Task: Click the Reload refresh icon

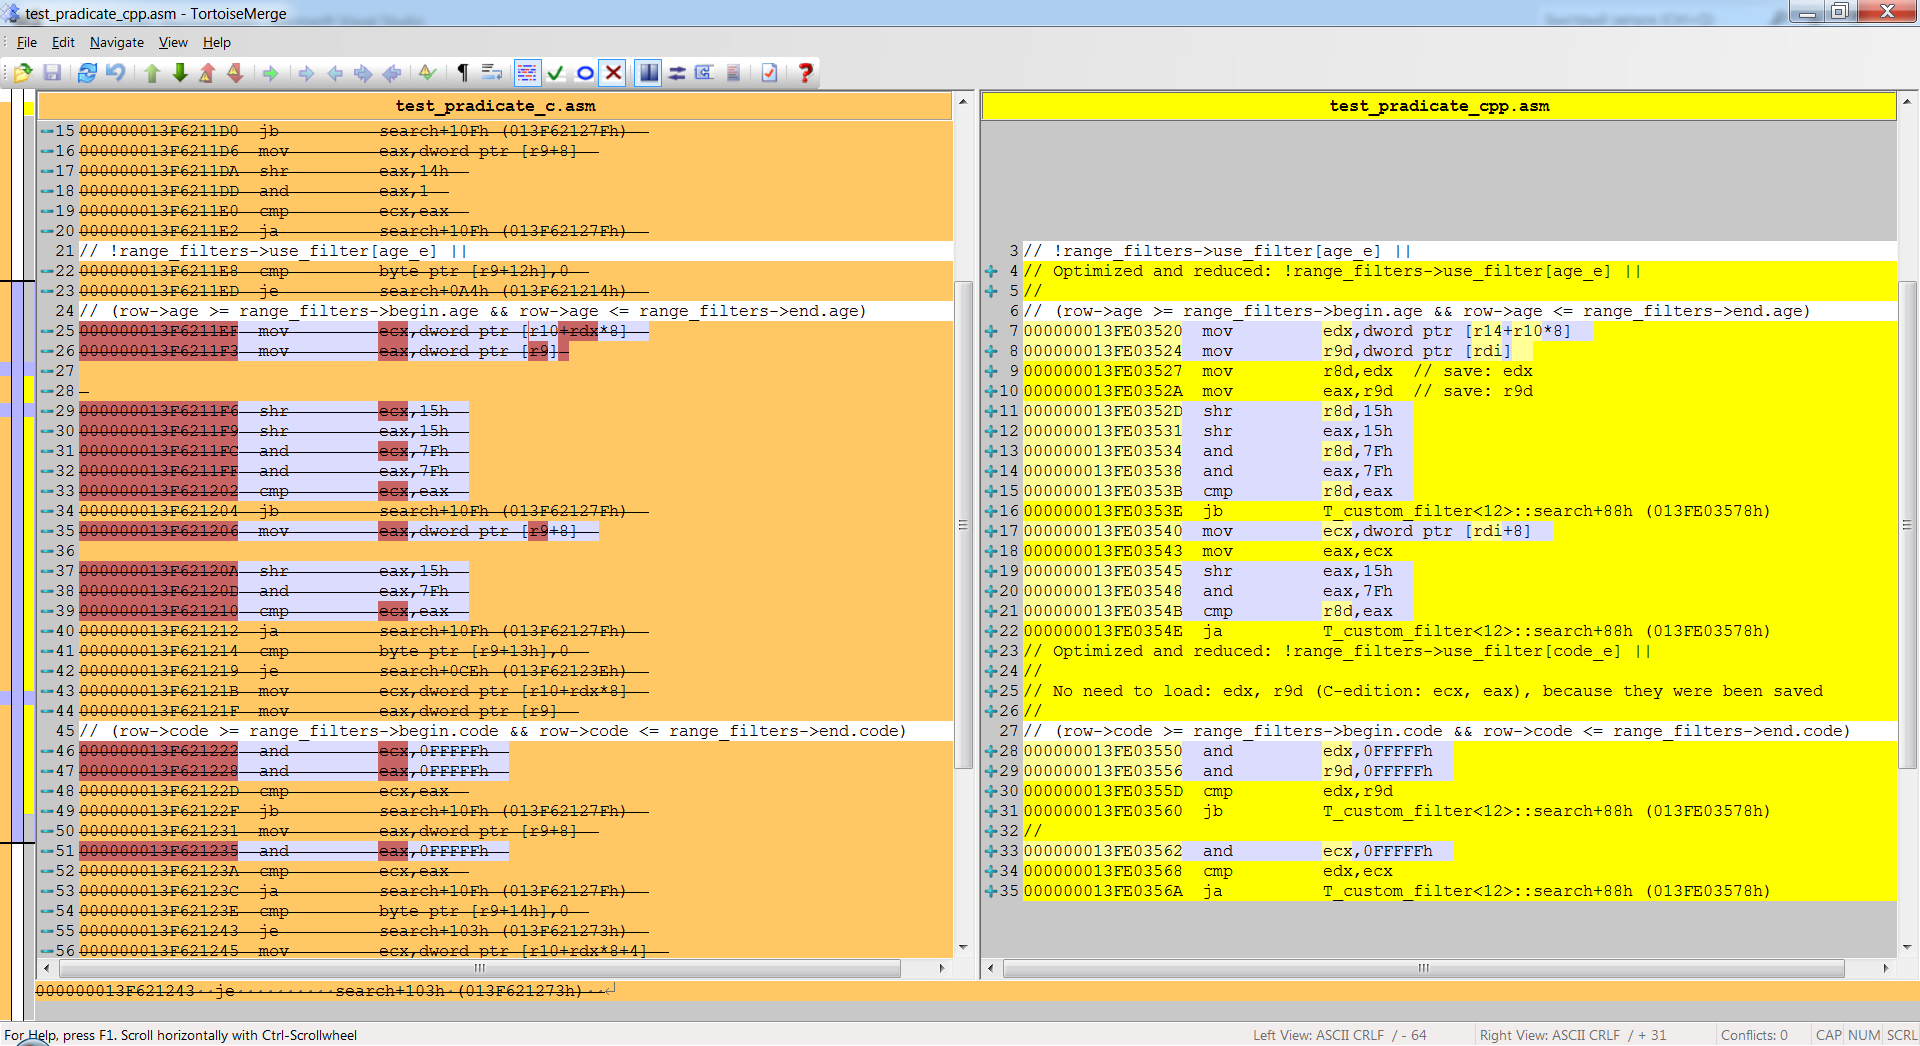Action: pyautogui.click(x=87, y=73)
